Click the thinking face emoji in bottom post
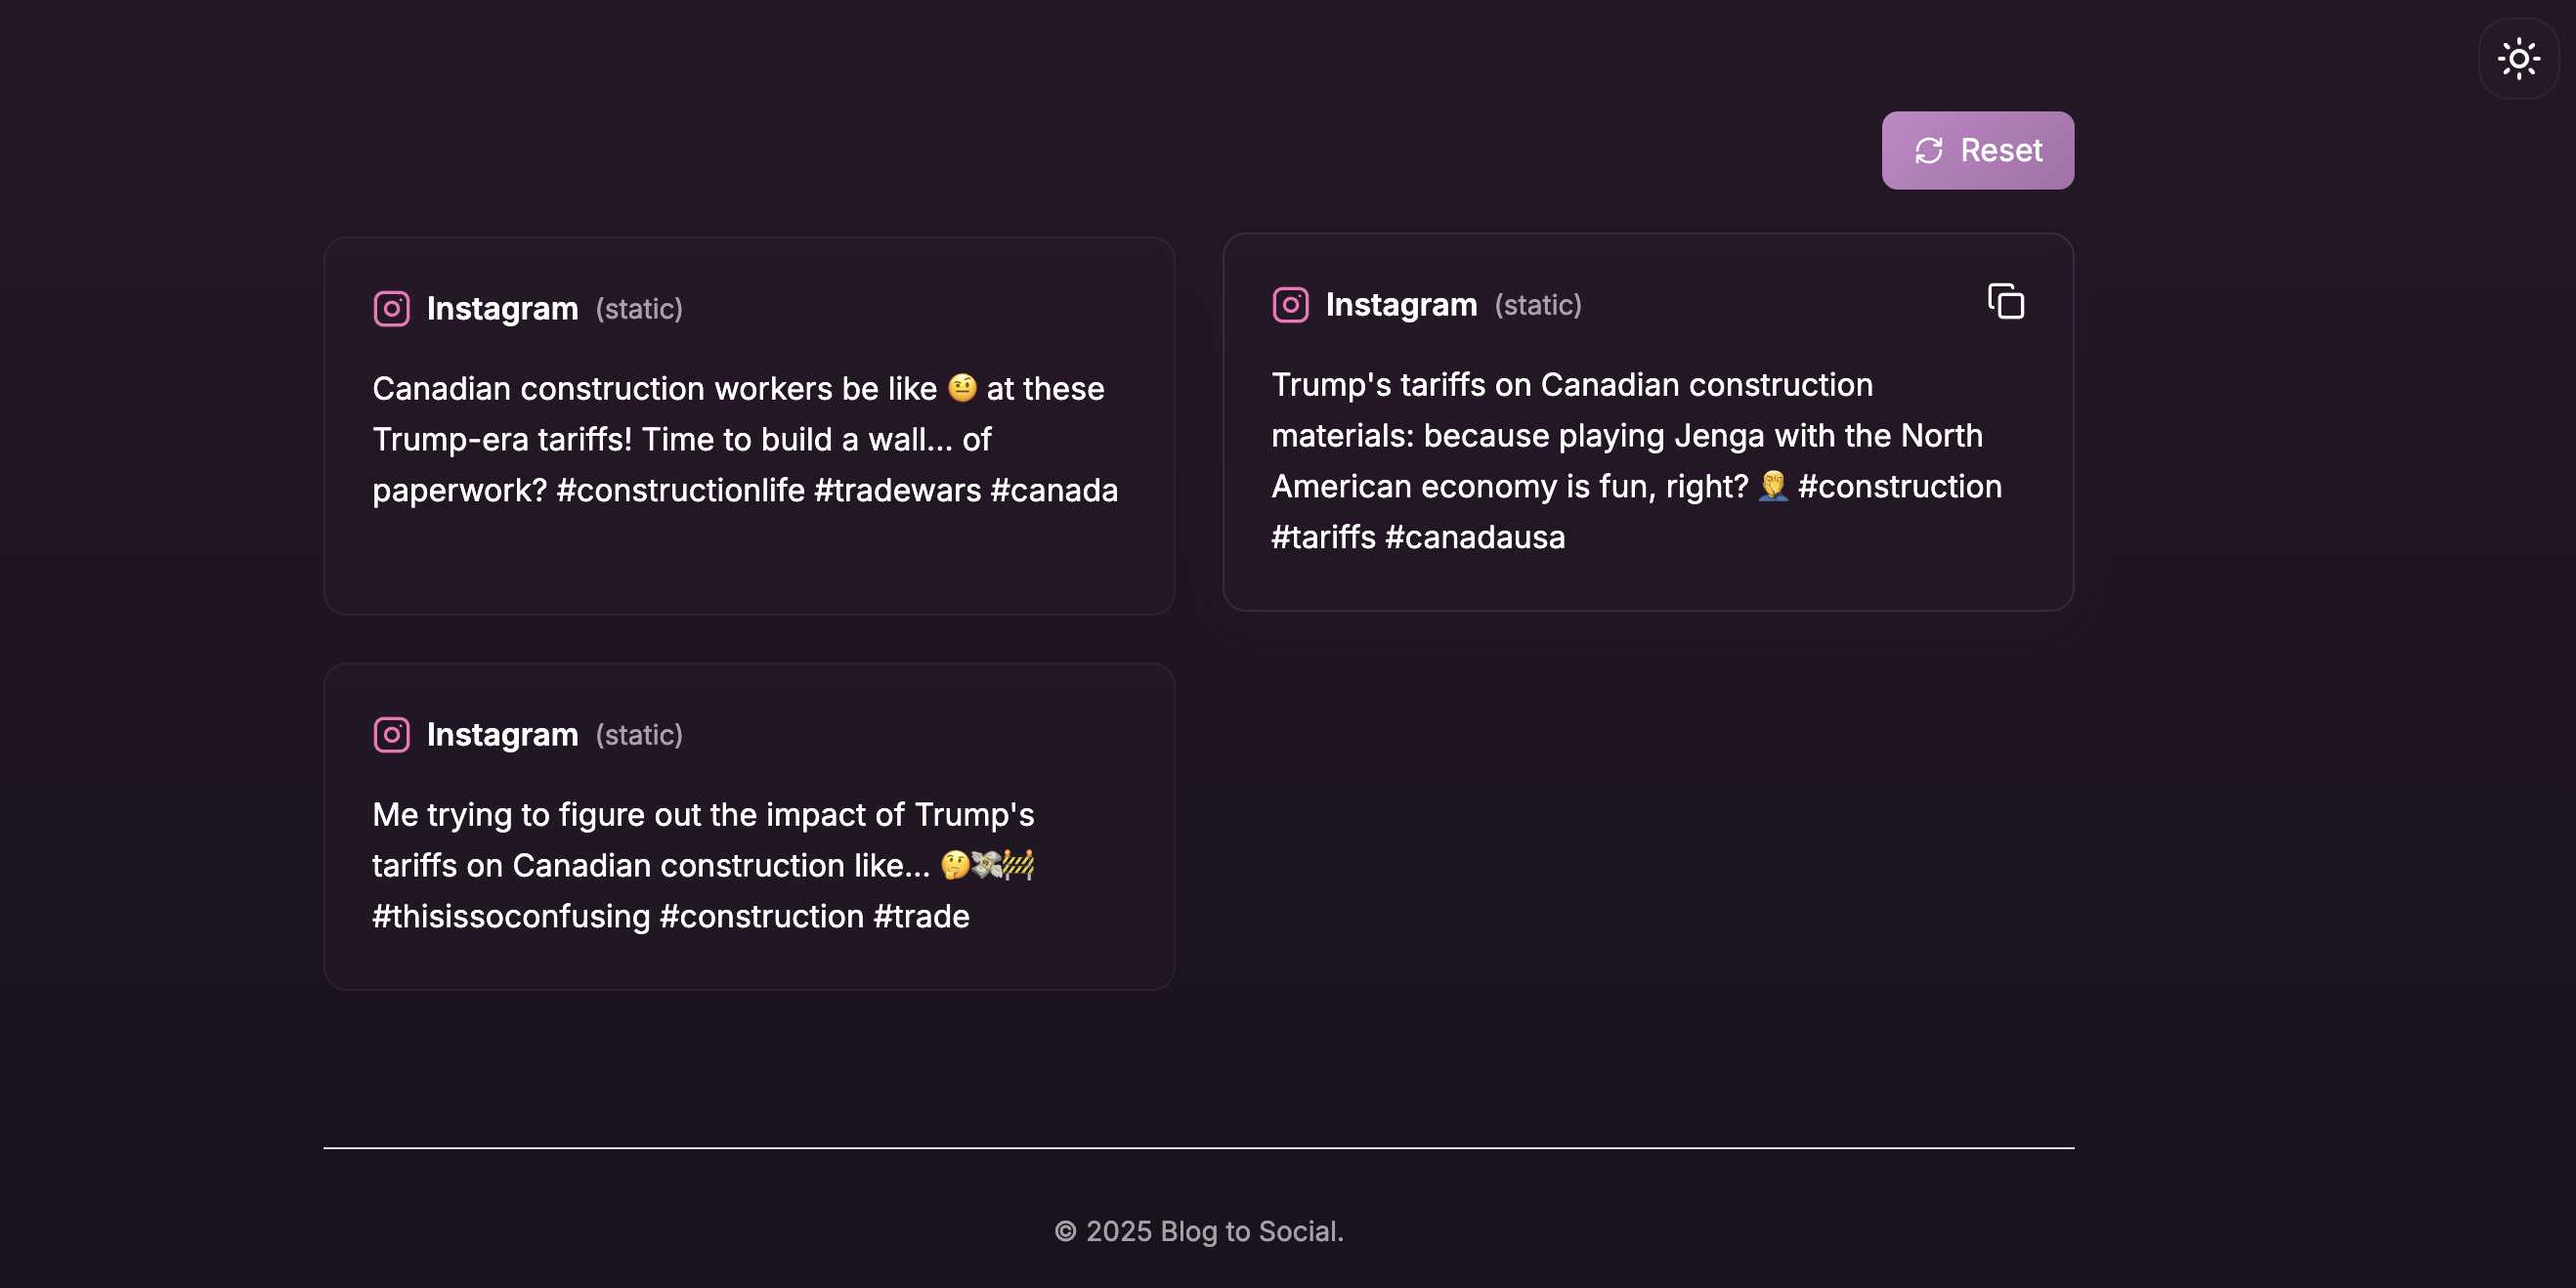2576x1288 pixels. click(955, 864)
